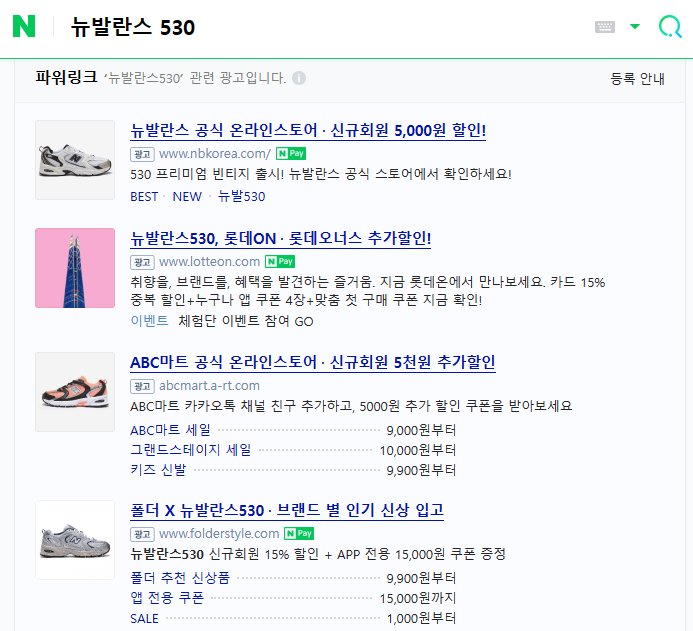Open the 폴더 추천 신상품 price link
Image resolution: width=693 pixels, height=631 pixels.
coord(180,578)
